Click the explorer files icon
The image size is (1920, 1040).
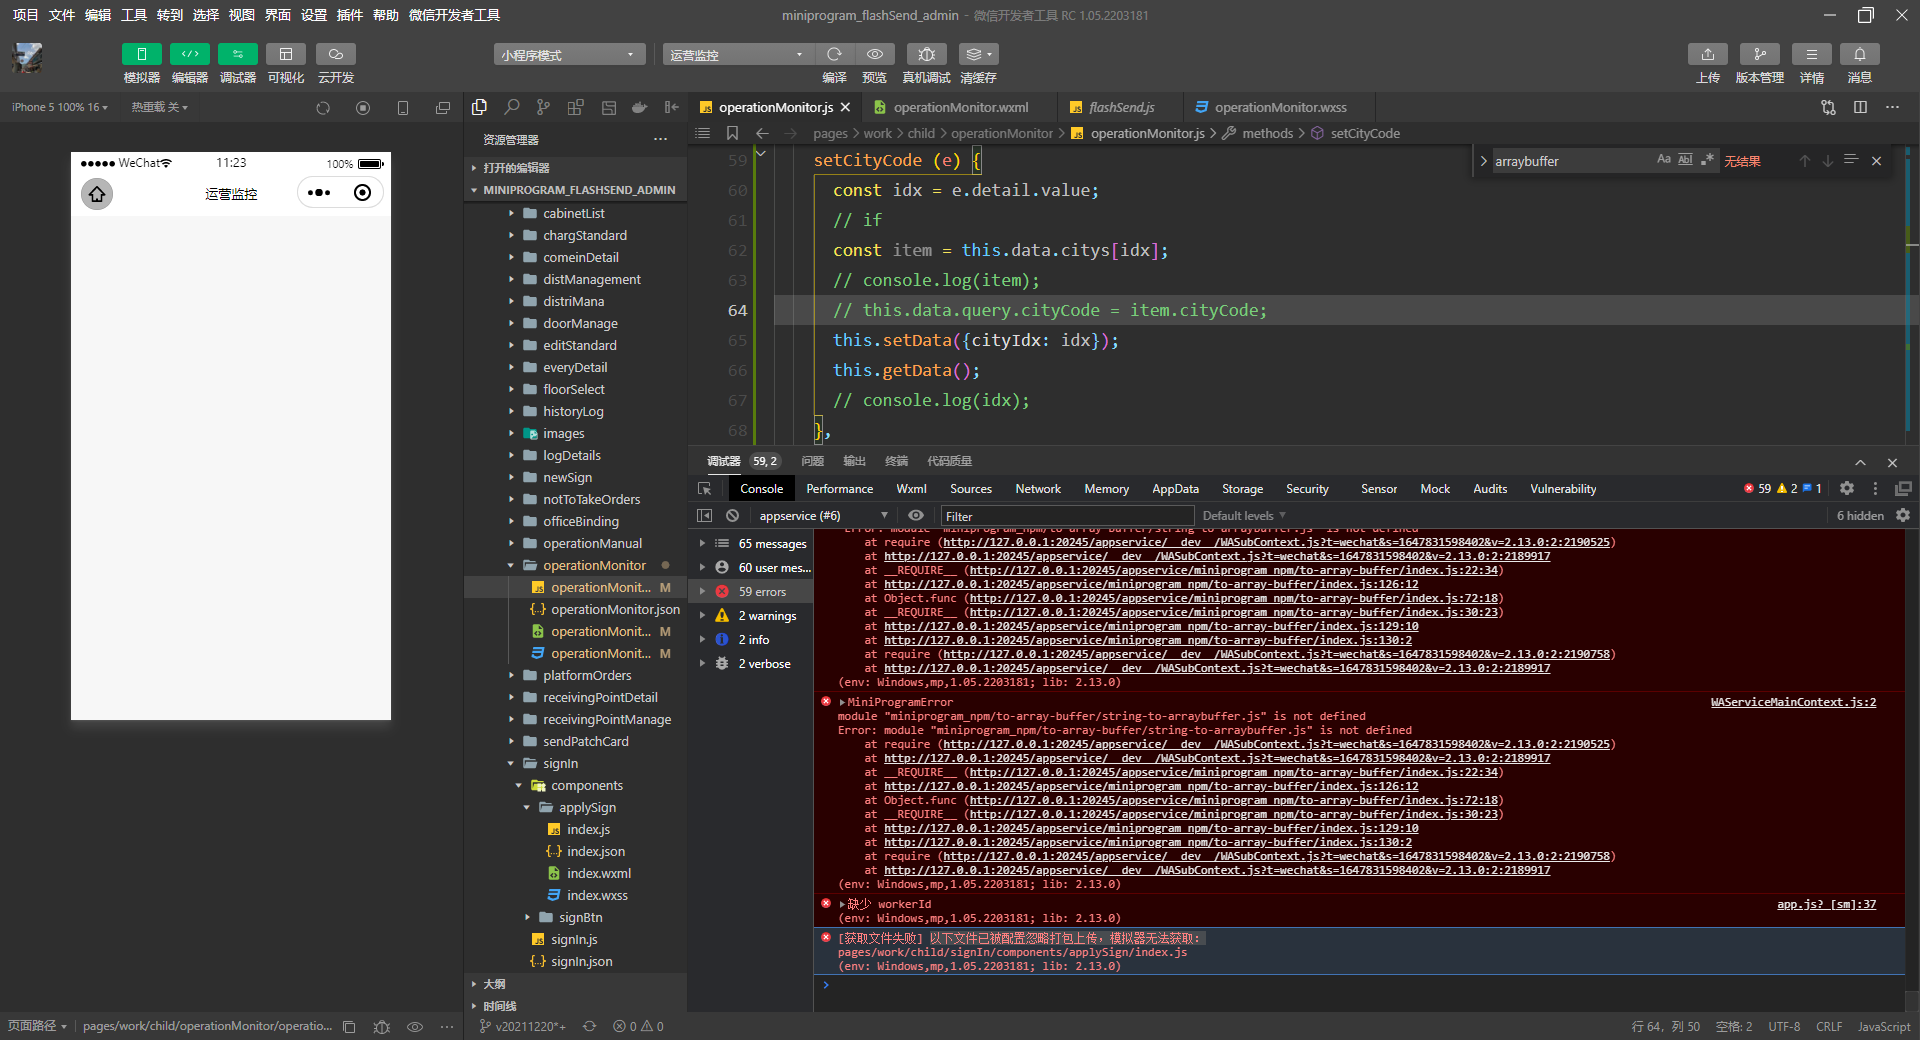(480, 107)
